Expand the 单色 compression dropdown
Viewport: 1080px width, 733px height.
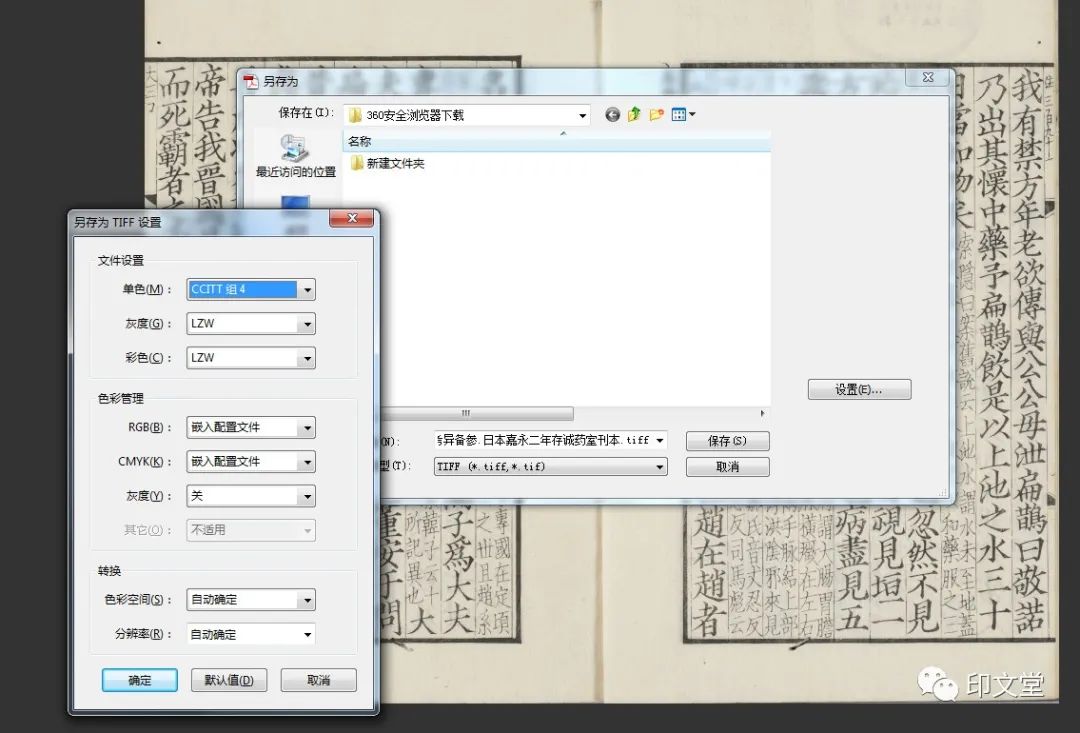(307, 290)
